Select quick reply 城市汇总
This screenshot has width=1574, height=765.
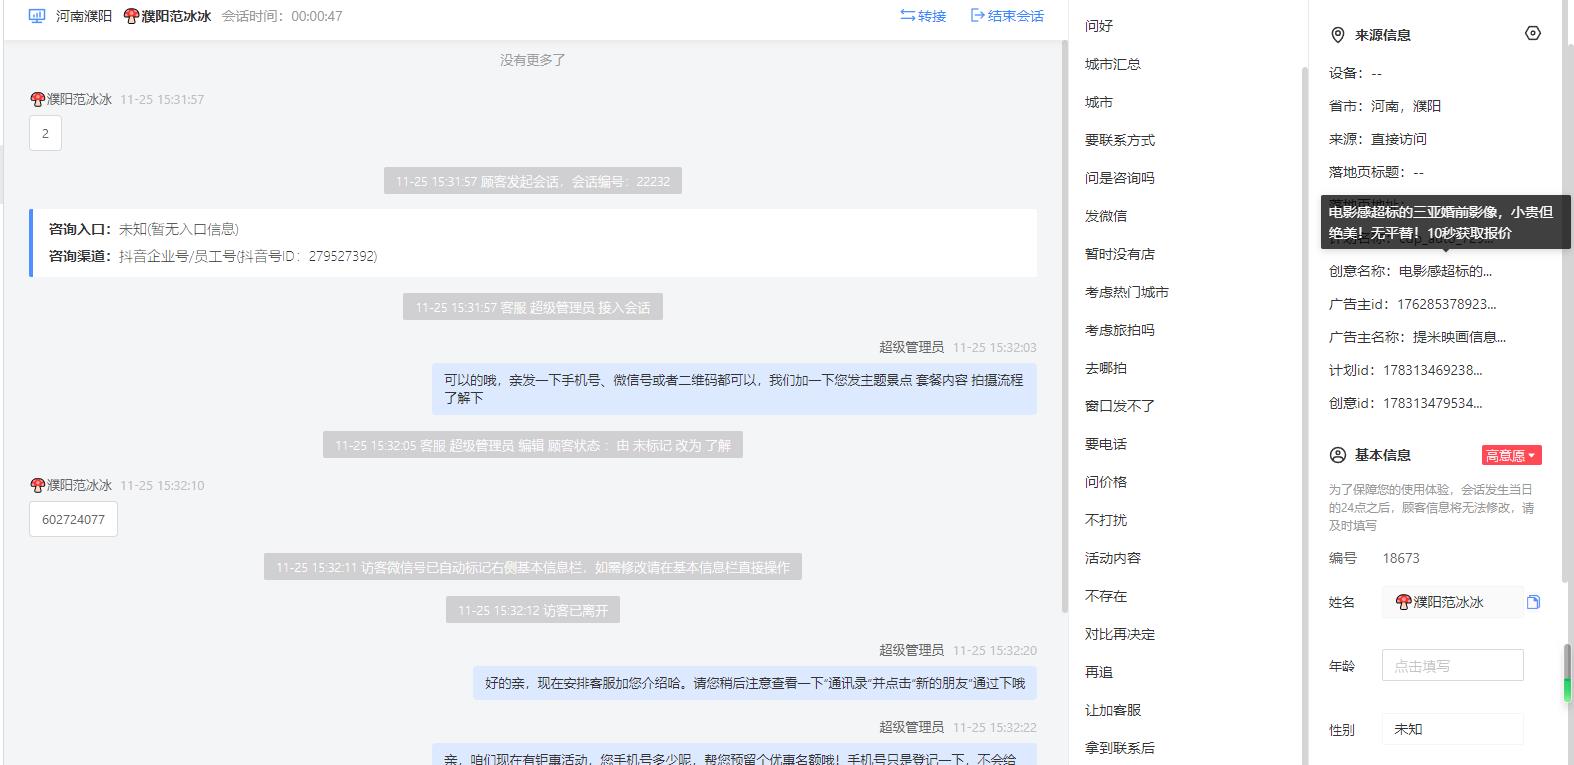pos(1113,64)
